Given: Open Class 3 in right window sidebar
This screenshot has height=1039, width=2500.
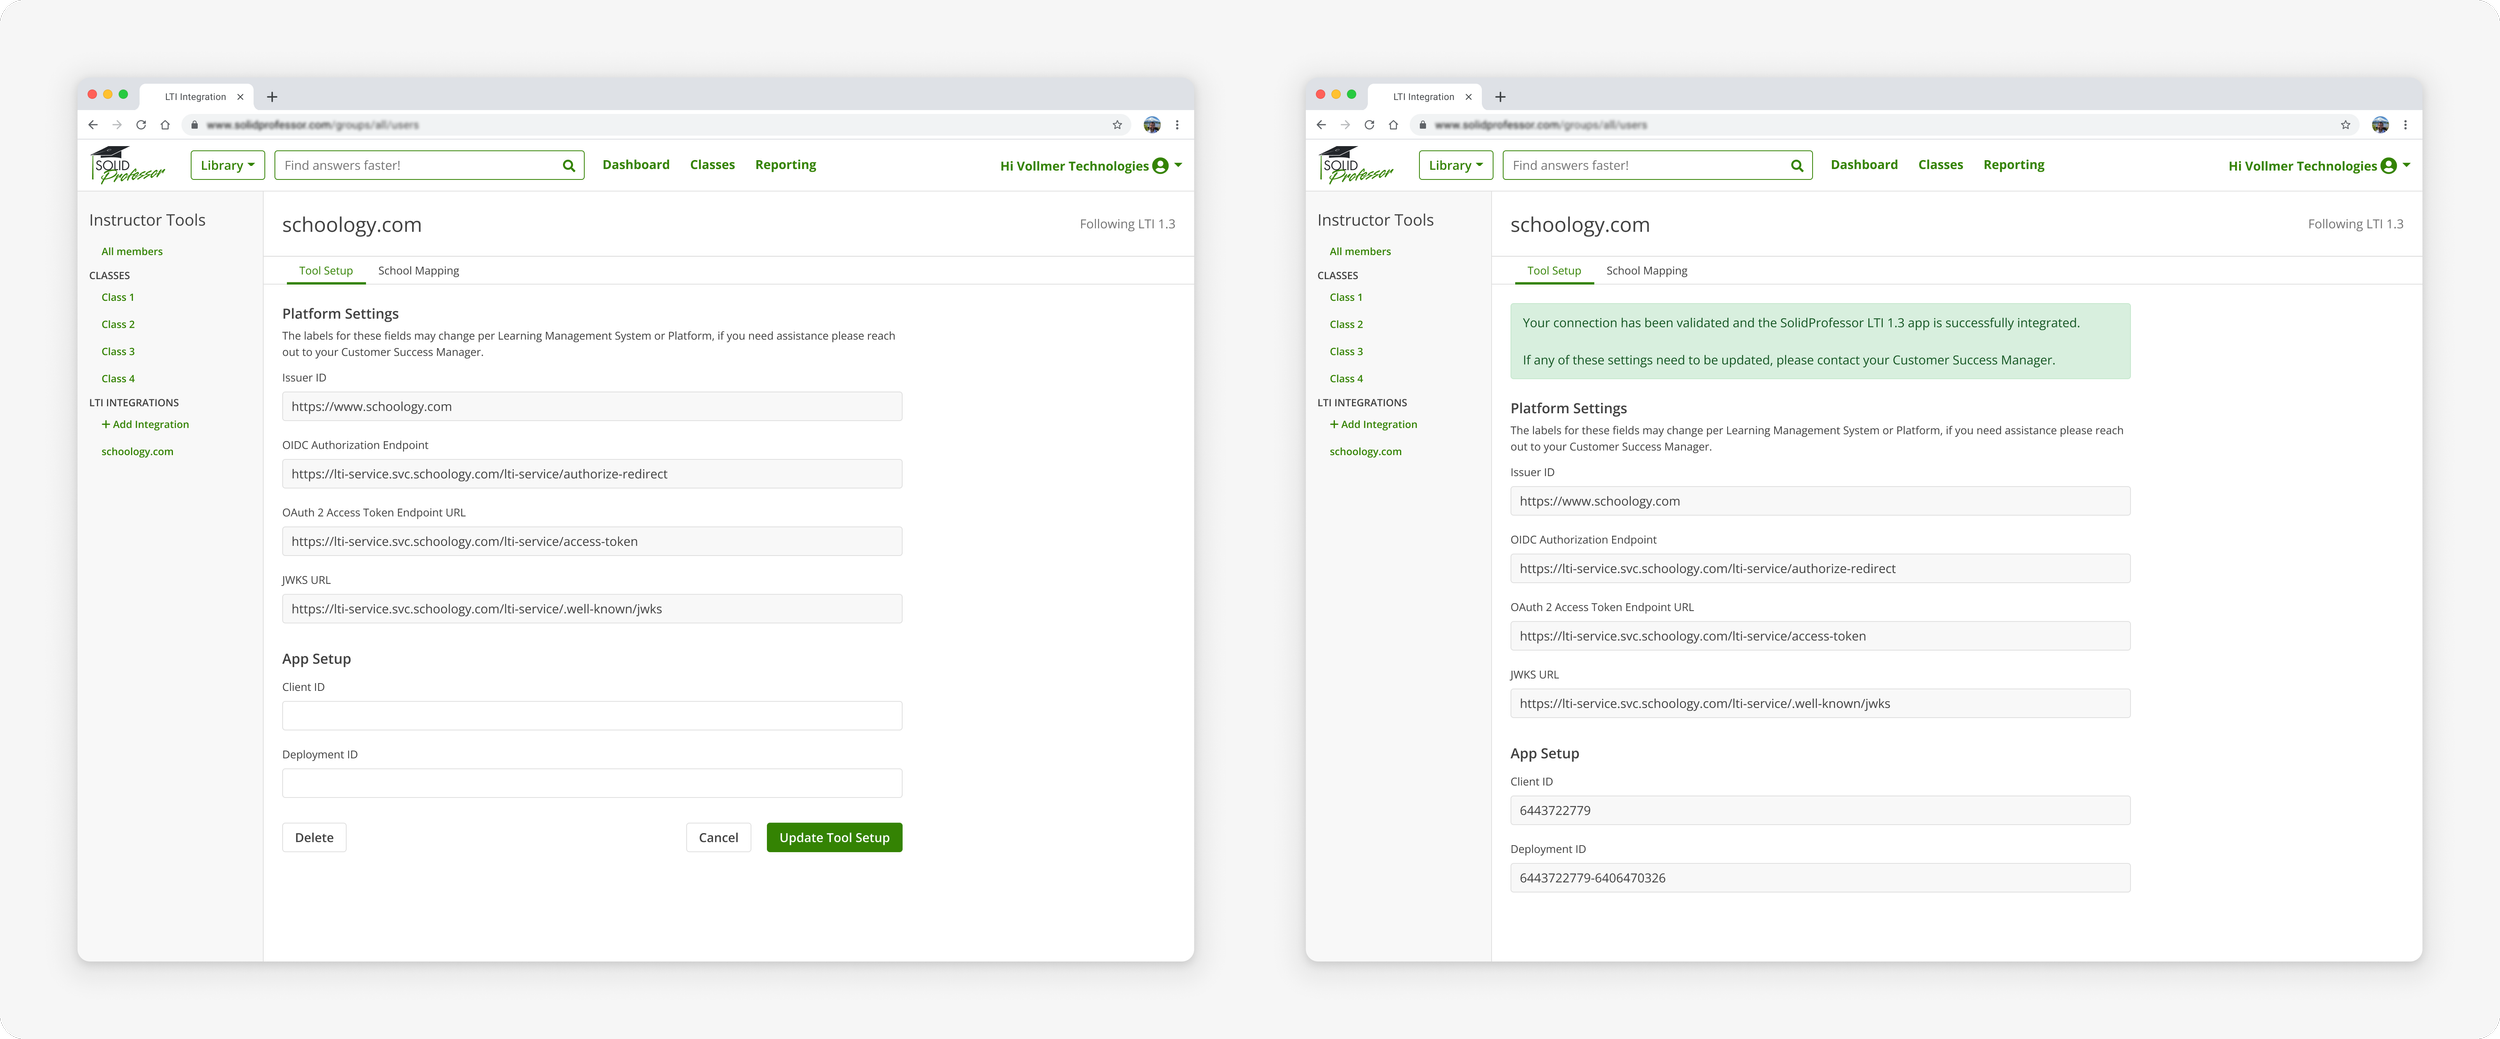Looking at the screenshot, I should coord(1346,352).
